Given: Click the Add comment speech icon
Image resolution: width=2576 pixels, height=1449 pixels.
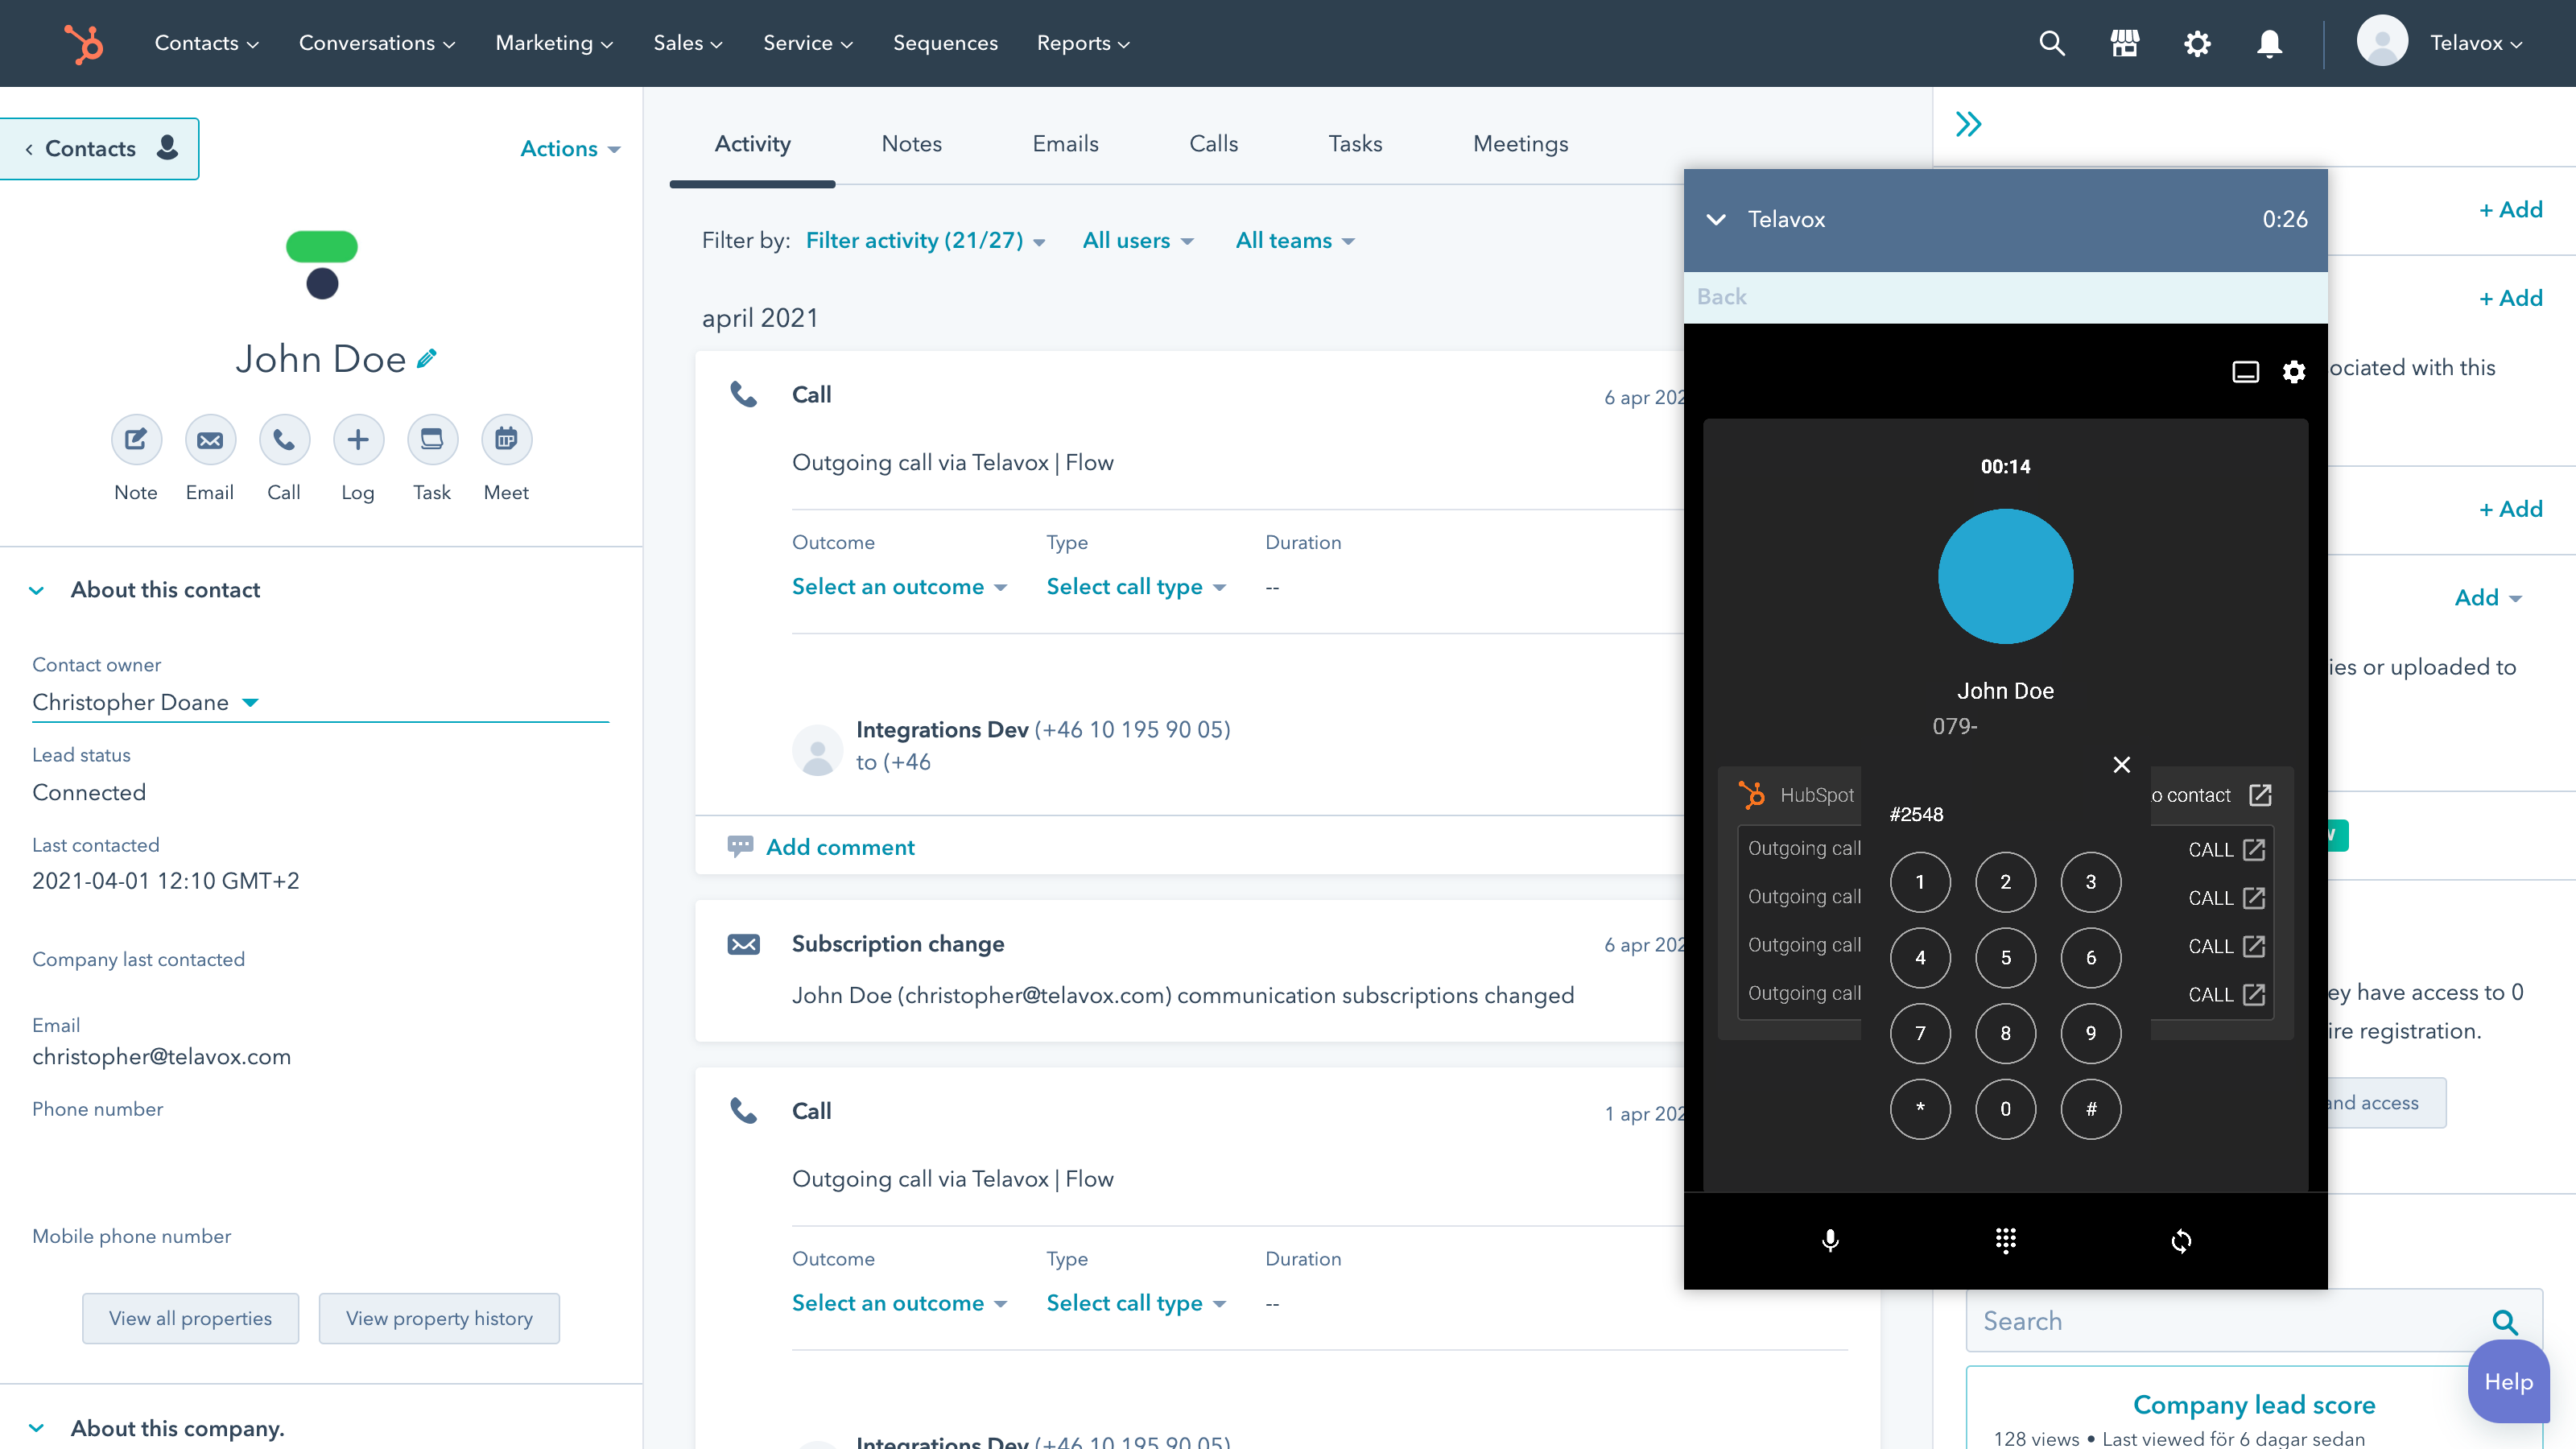Looking at the screenshot, I should click(740, 847).
